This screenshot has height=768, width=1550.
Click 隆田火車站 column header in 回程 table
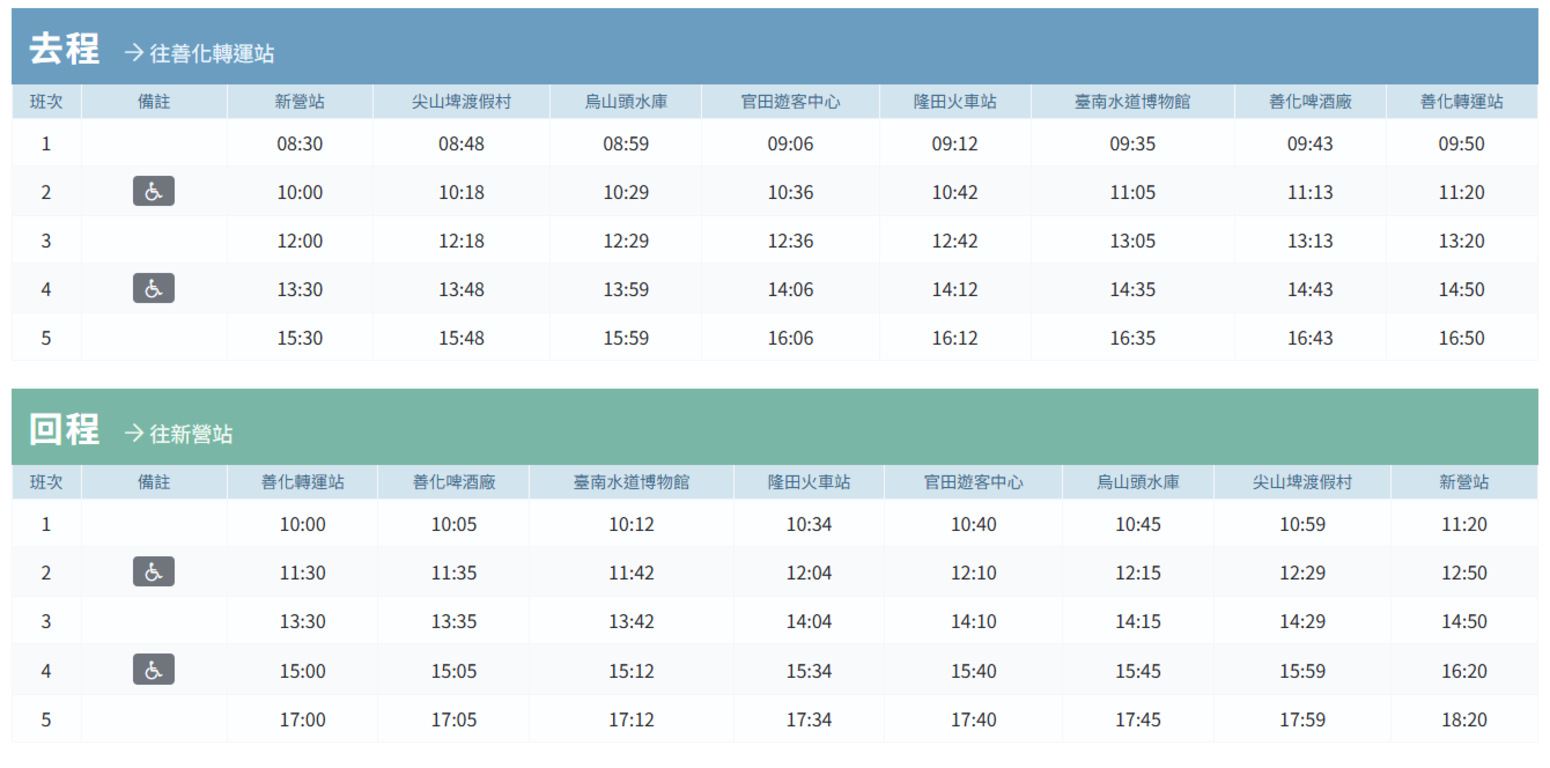pos(809,482)
